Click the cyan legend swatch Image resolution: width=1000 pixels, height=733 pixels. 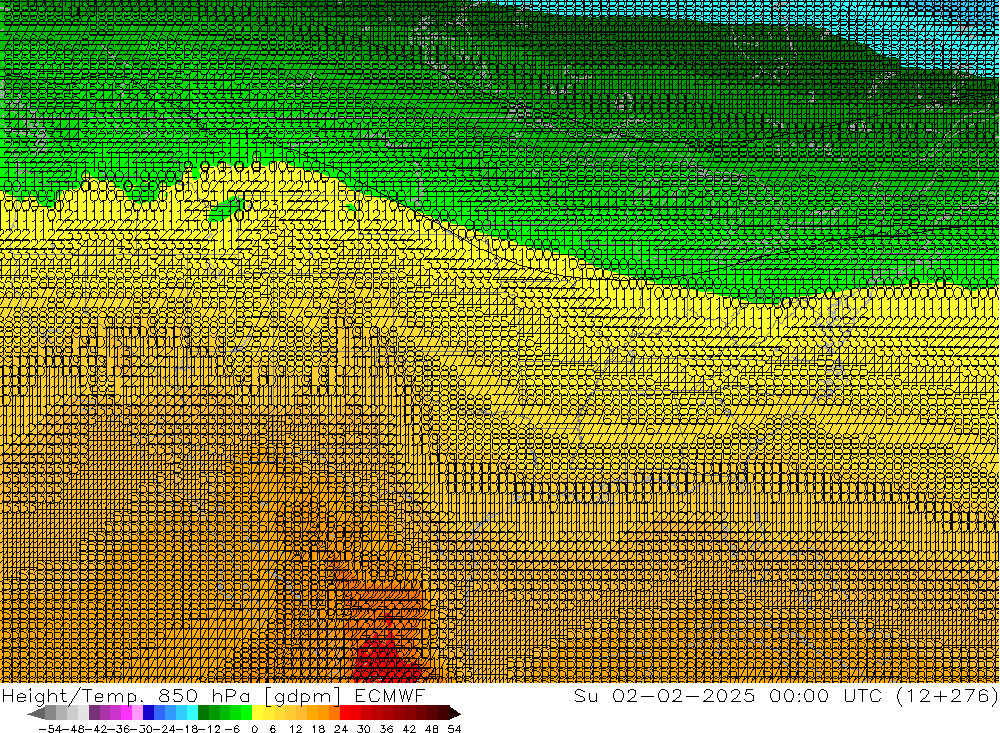tap(192, 713)
